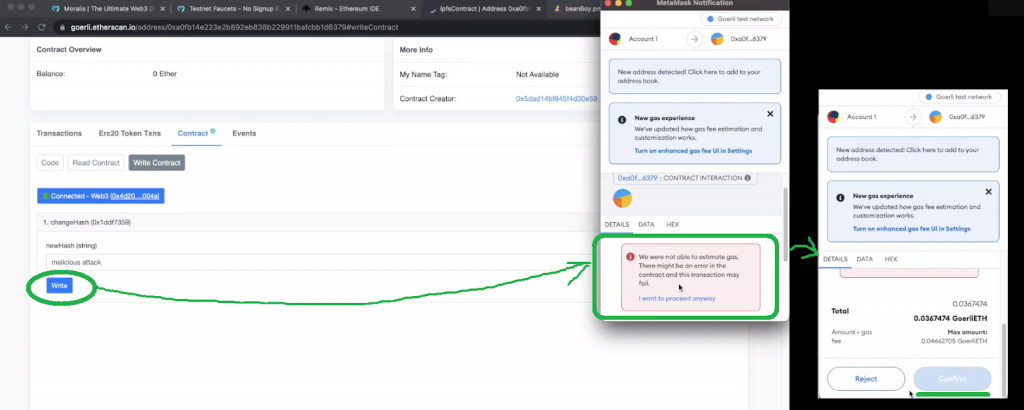Viewport: 1024px width, 410px height.
Task: Click the Not Available name tag text
Action: pos(538,75)
